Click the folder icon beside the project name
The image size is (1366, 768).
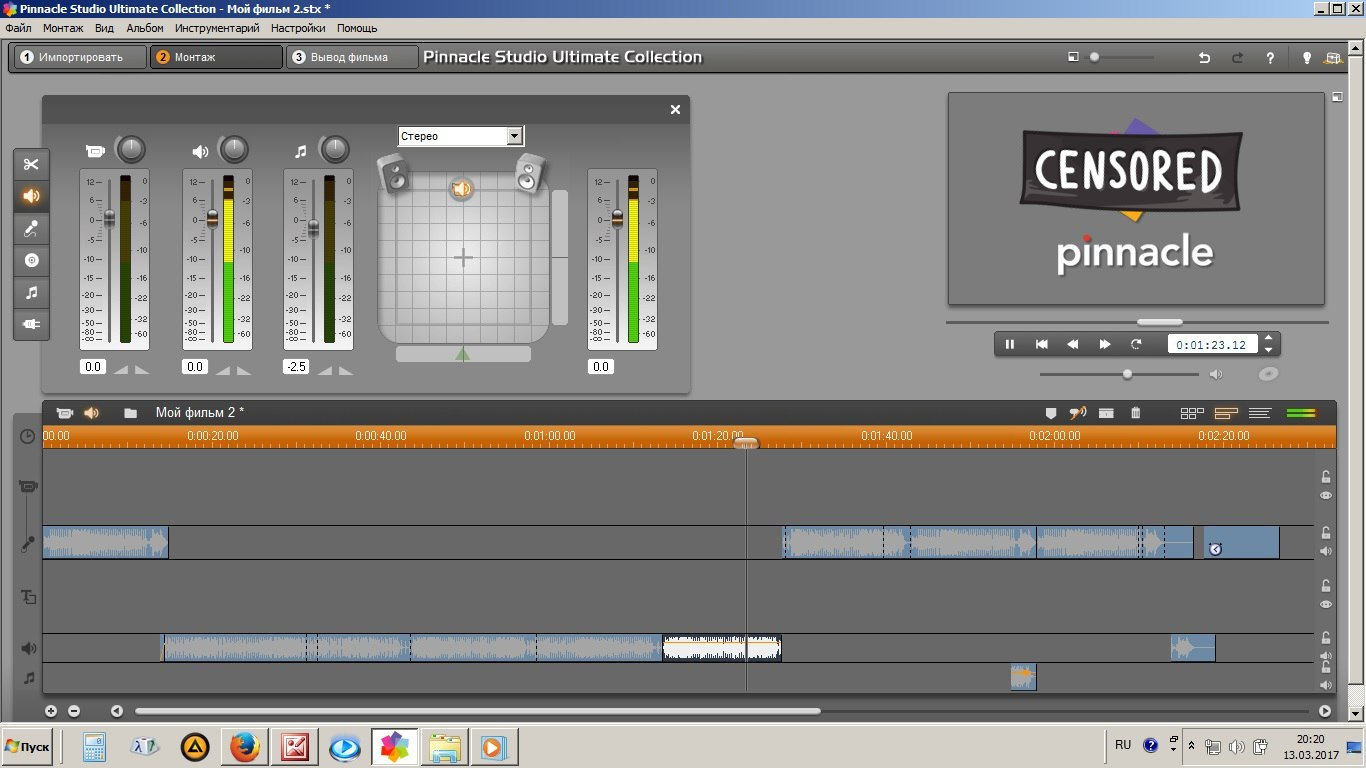(130, 412)
